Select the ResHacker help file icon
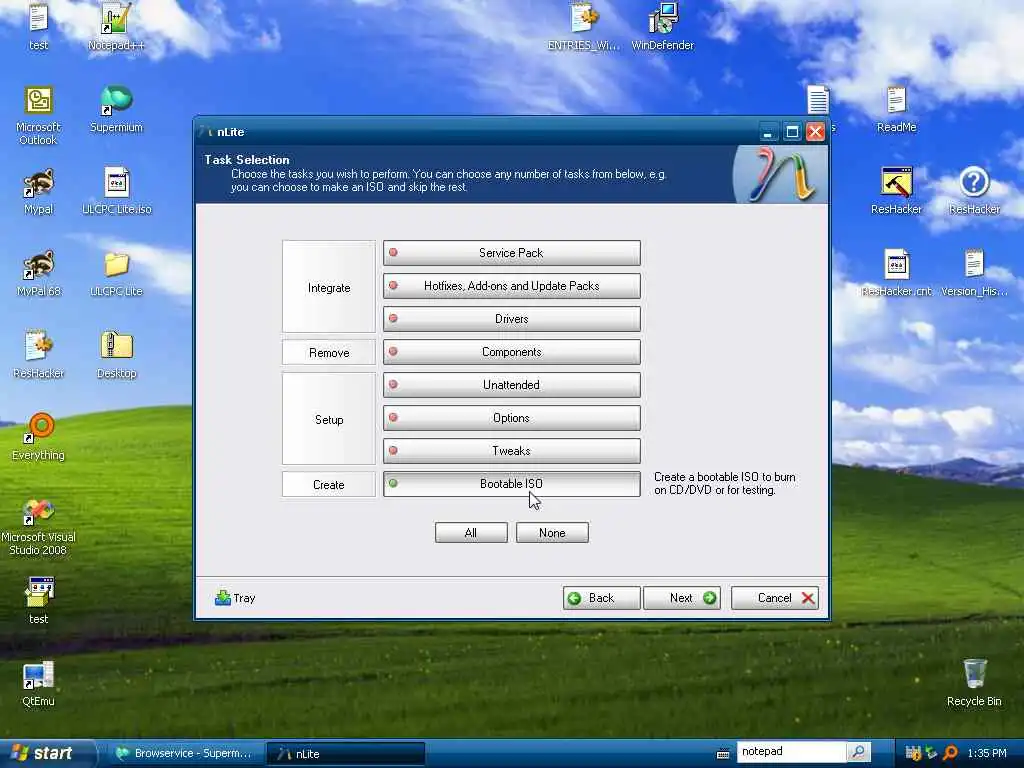Image resolution: width=1024 pixels, height=768 pixels. tap(974, 191)
